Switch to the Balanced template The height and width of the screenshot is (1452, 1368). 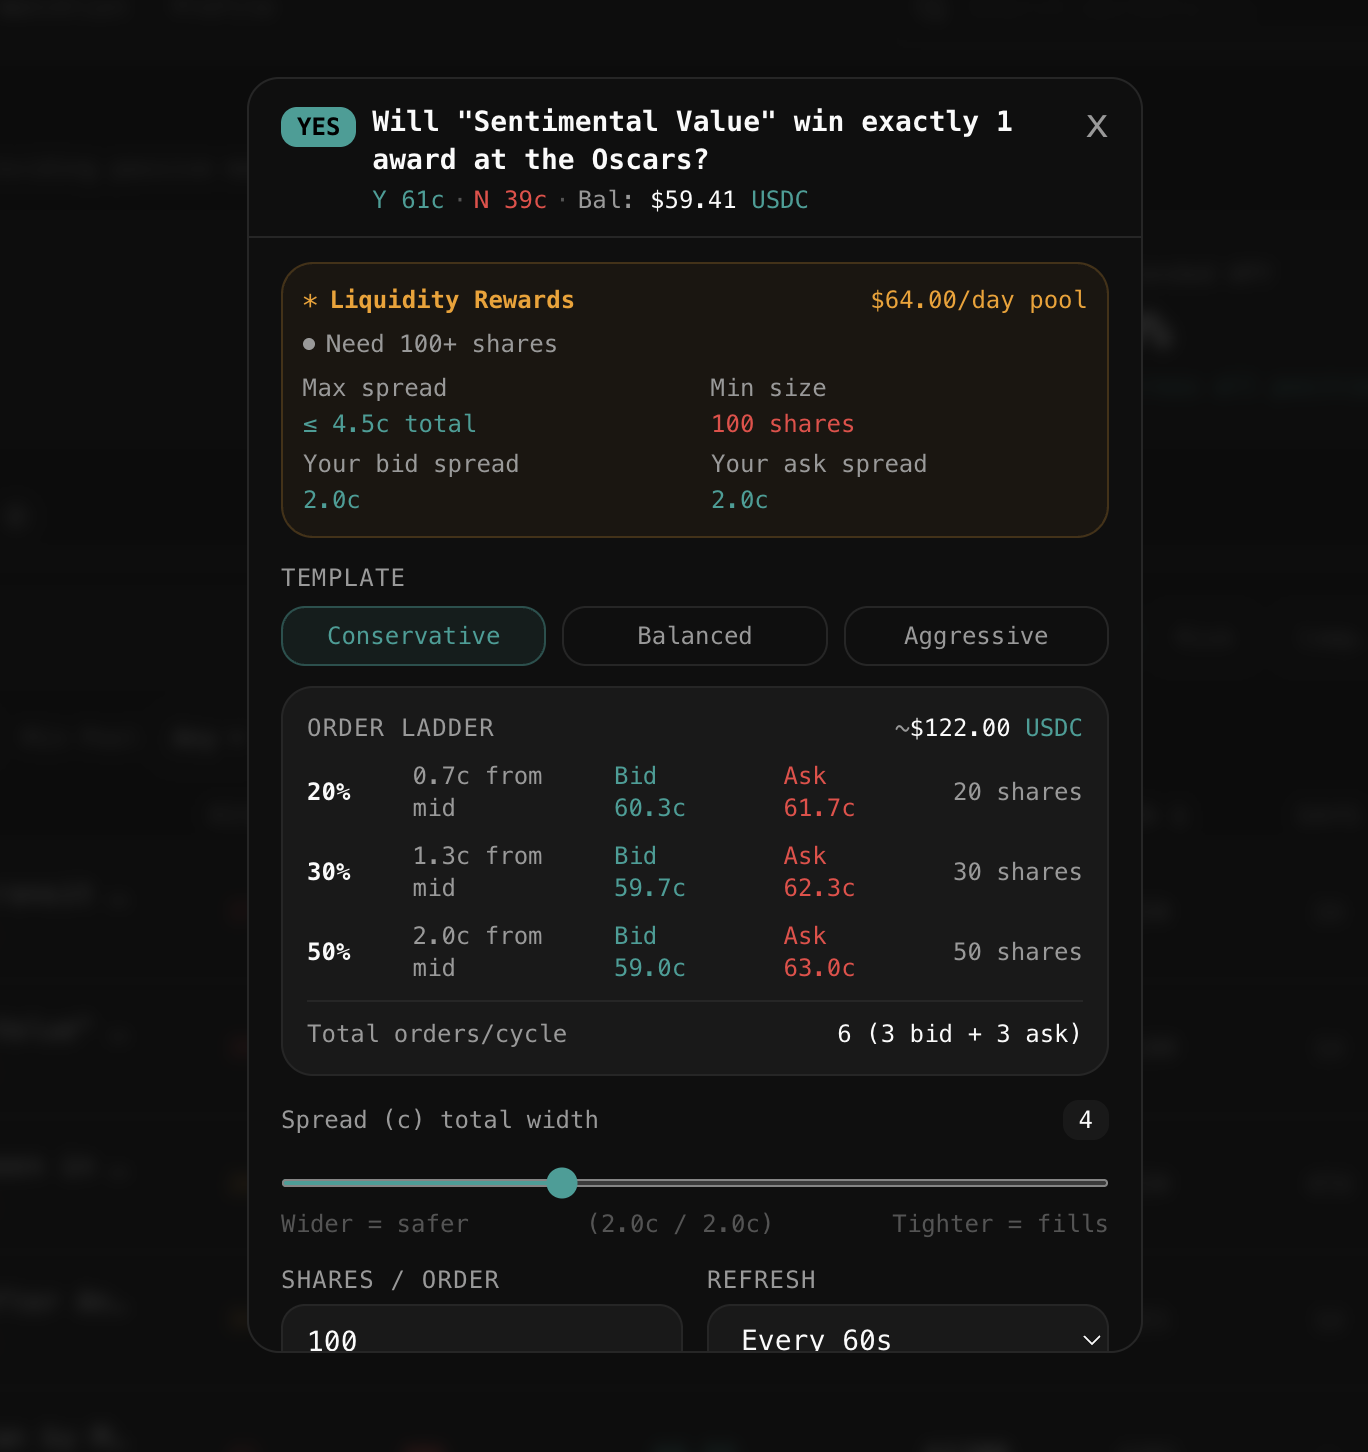(x=694, y=636)
